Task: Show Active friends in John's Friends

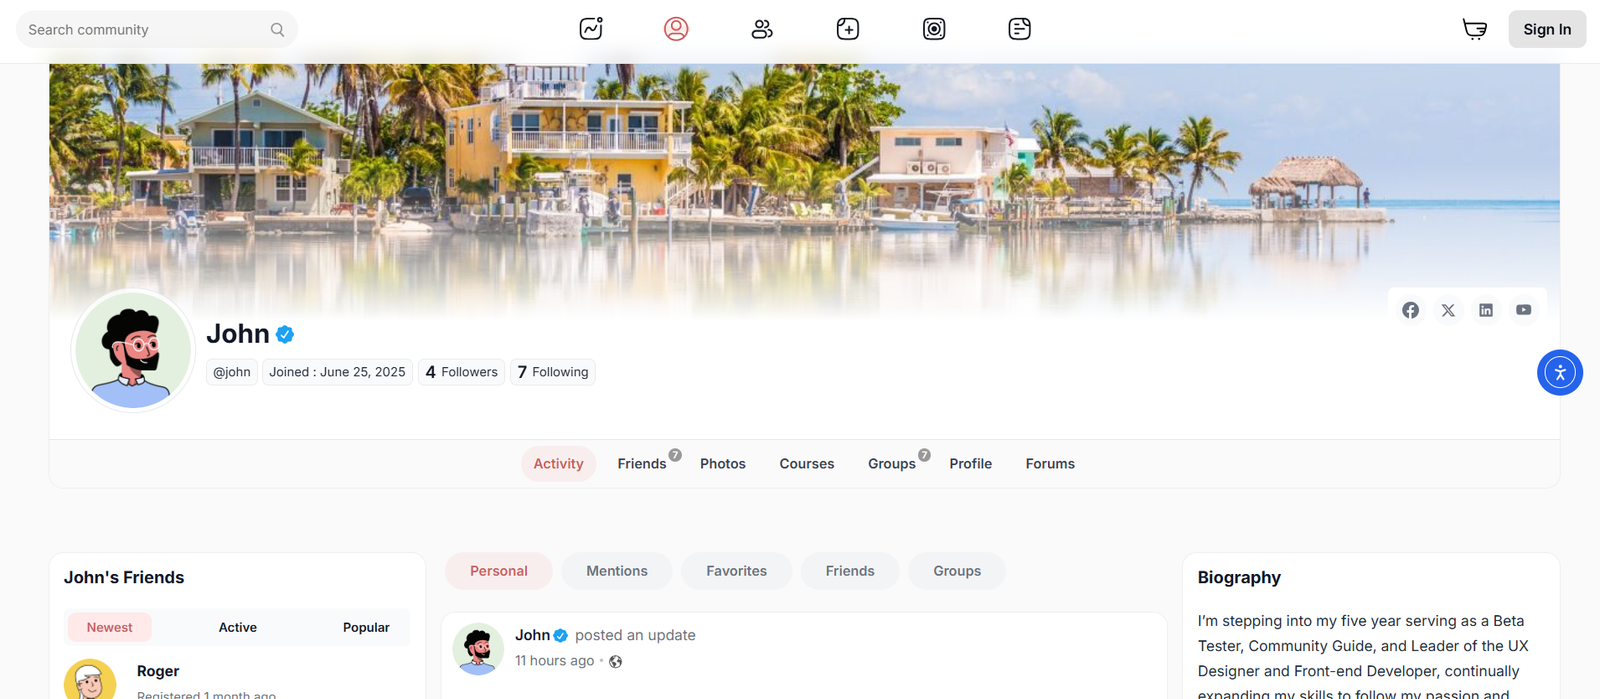Action: [x=238, y=628]
